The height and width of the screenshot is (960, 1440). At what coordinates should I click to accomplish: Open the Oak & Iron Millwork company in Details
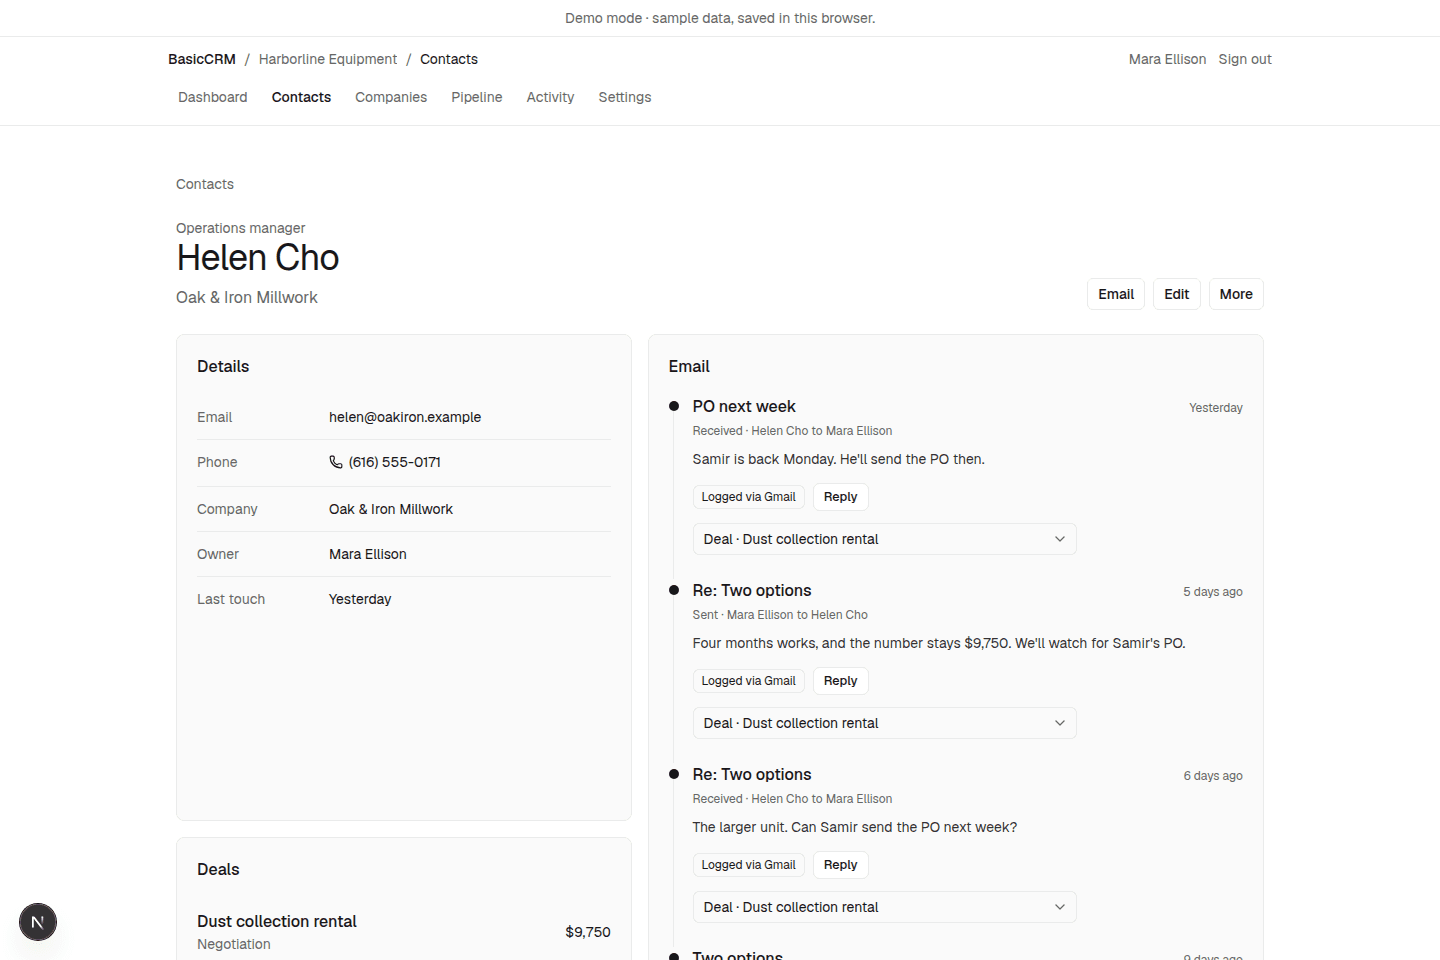[x=391, y=509]
